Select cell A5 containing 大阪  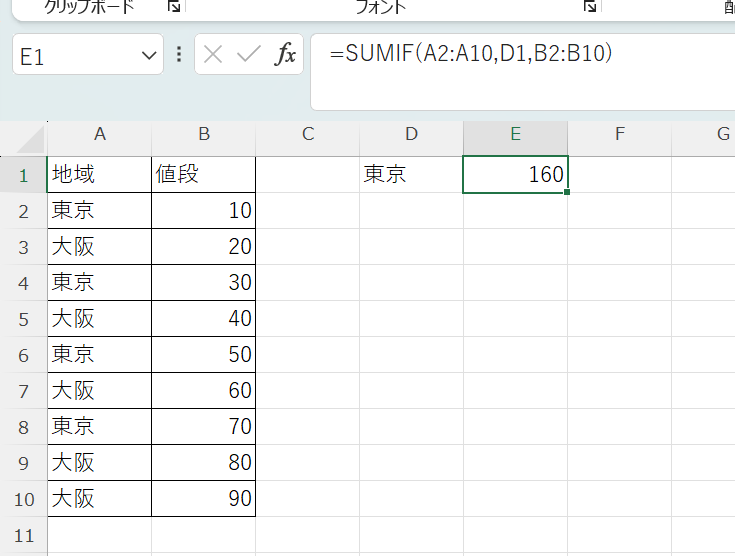(99, 318)
